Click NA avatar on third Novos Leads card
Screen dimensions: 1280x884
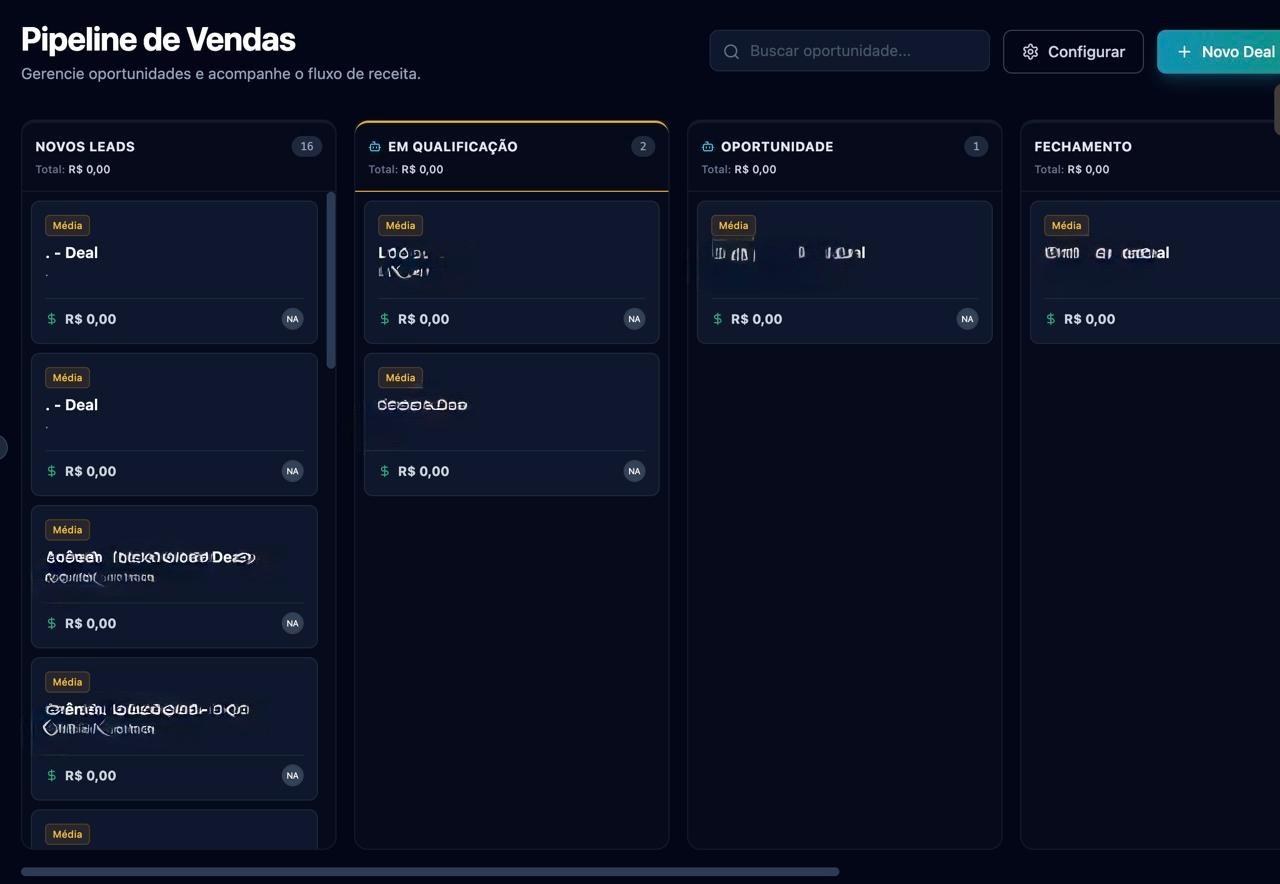pos(292,624)
